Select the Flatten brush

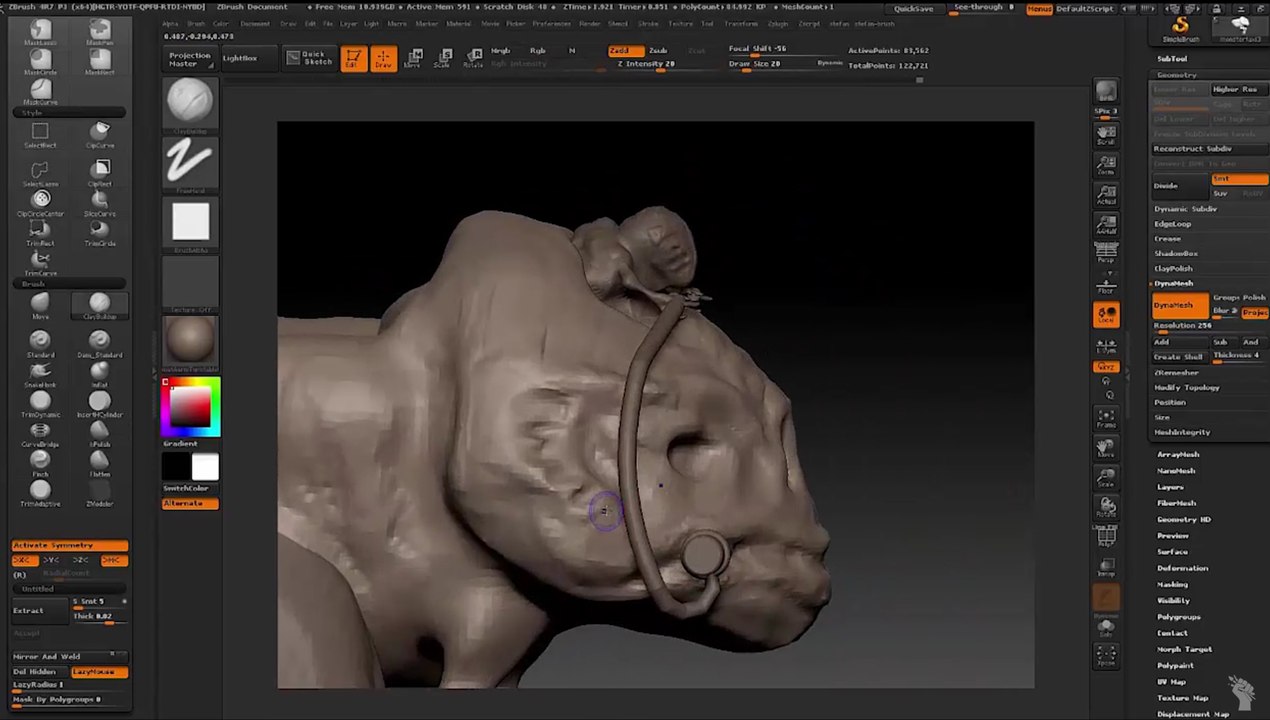click(100, 463)
